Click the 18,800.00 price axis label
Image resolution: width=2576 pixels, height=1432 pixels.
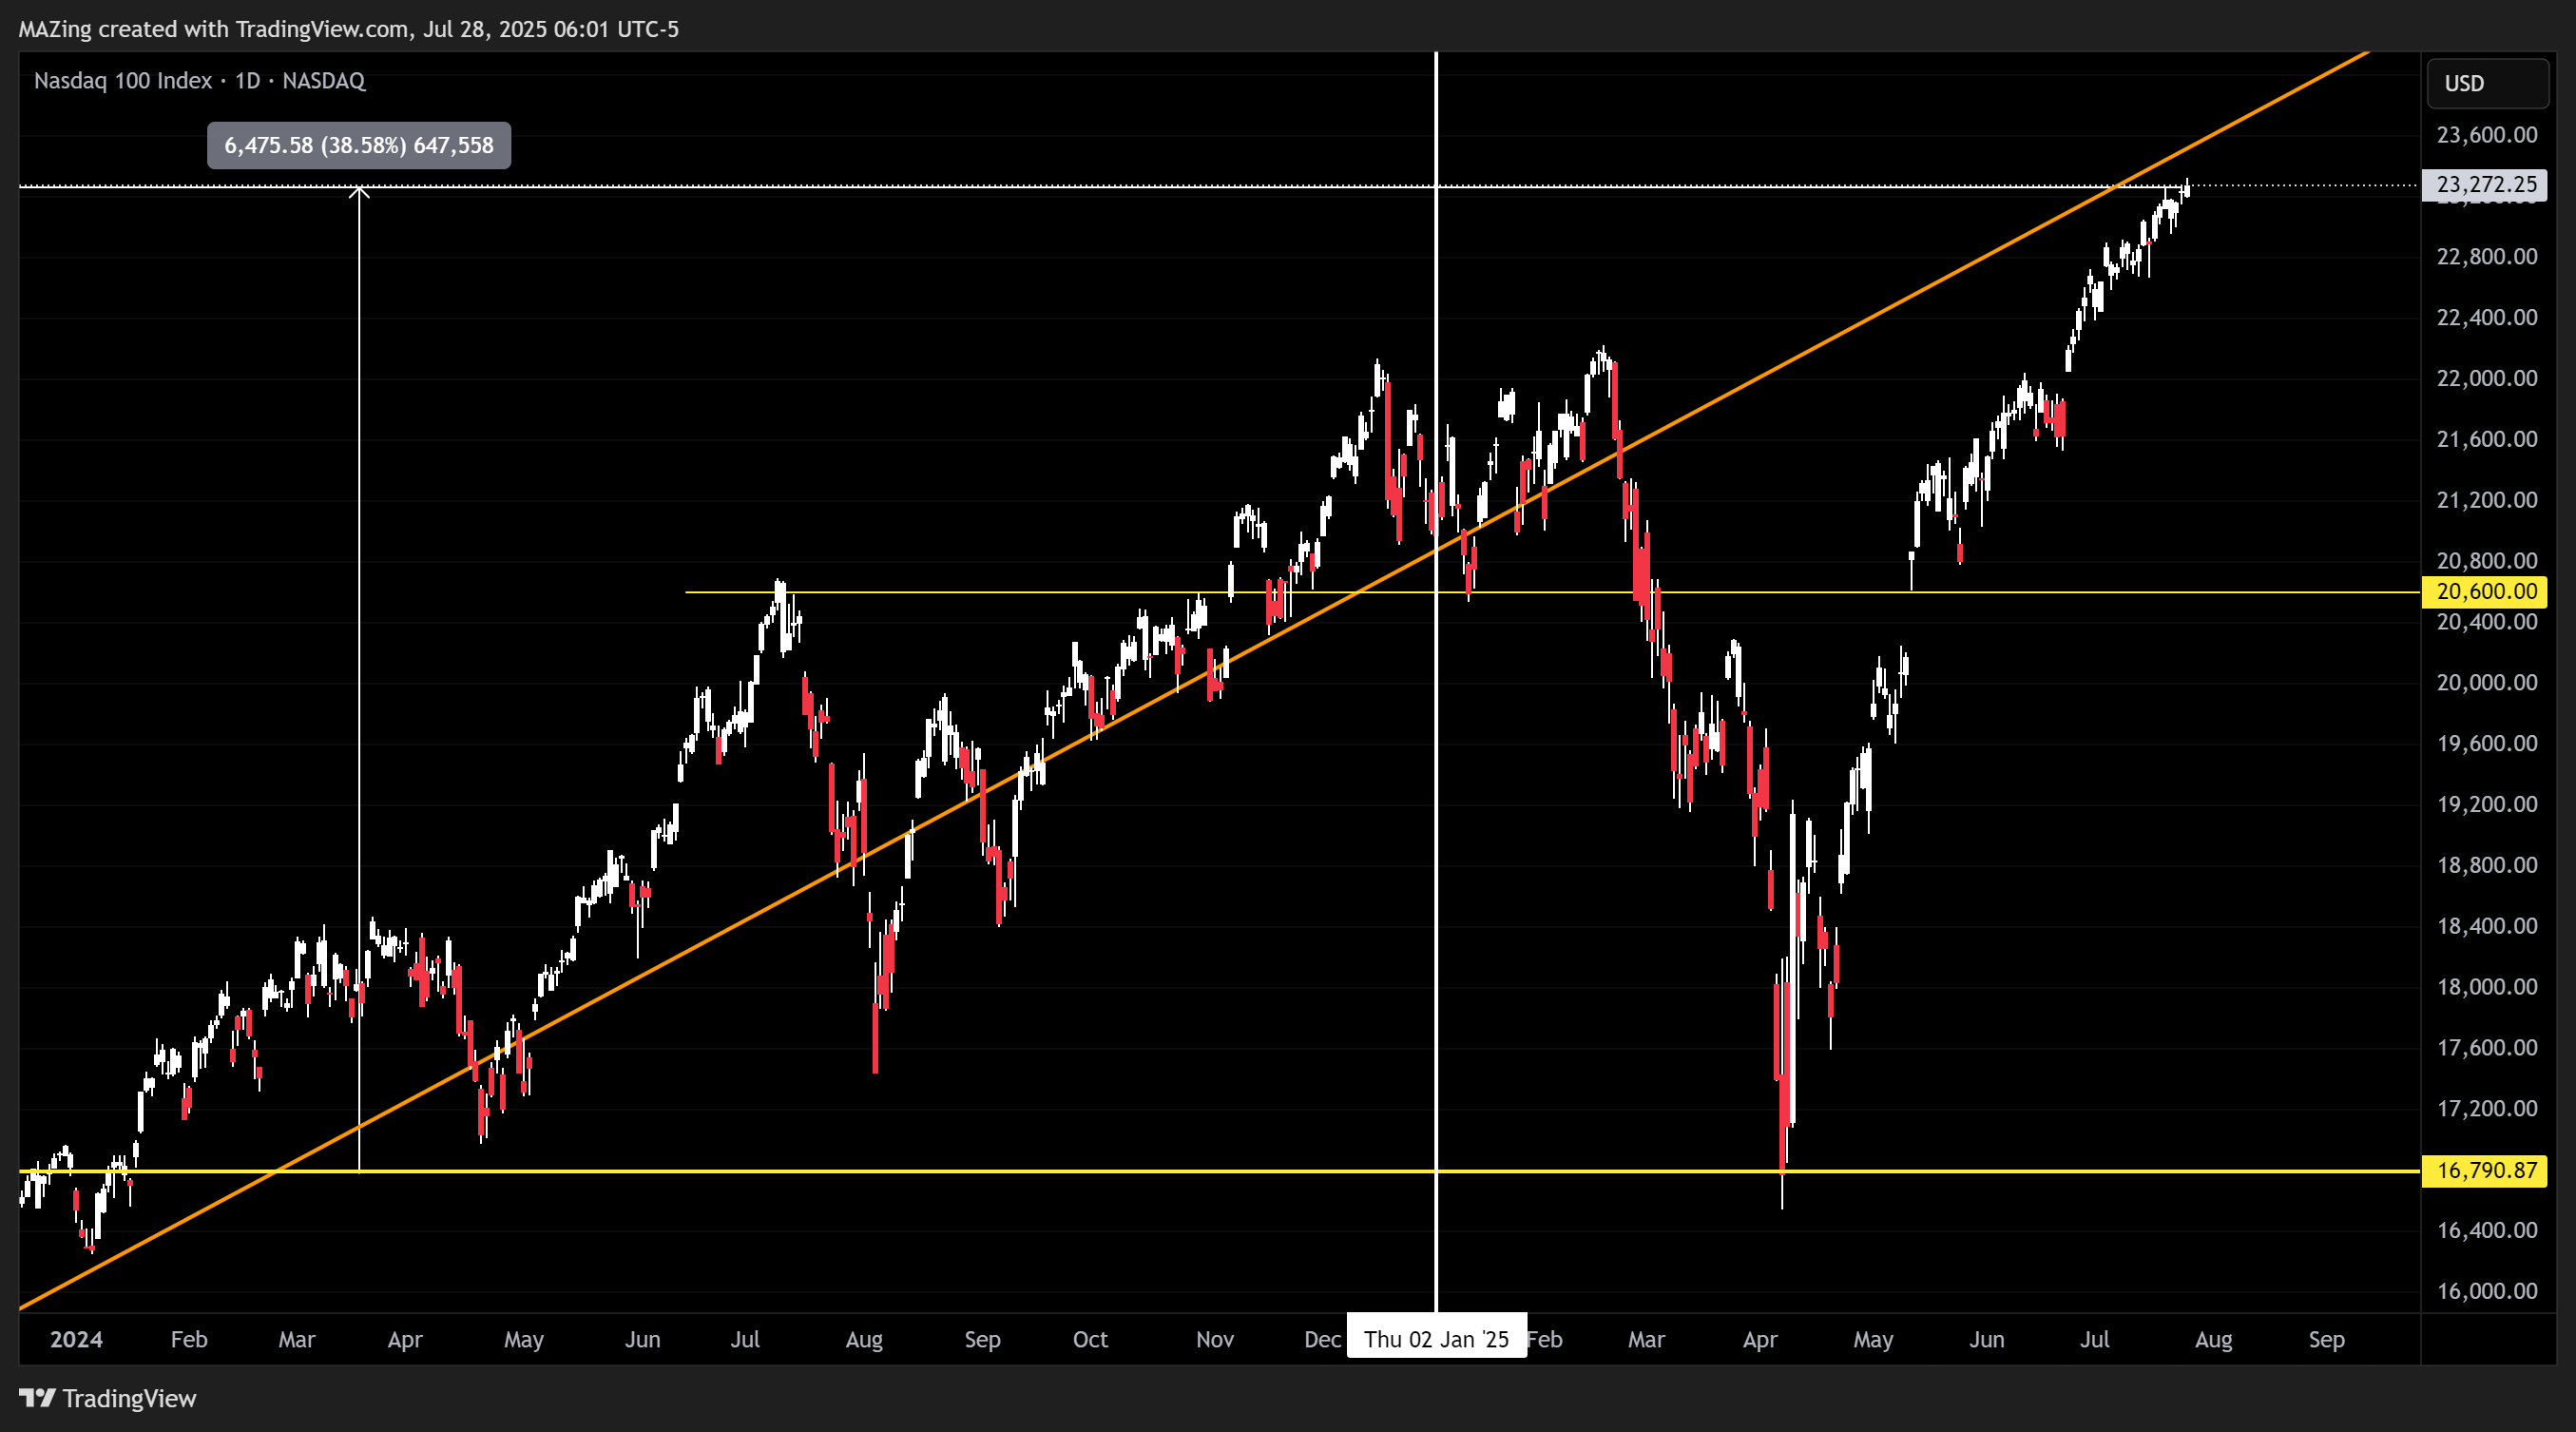click(2487, 865)
